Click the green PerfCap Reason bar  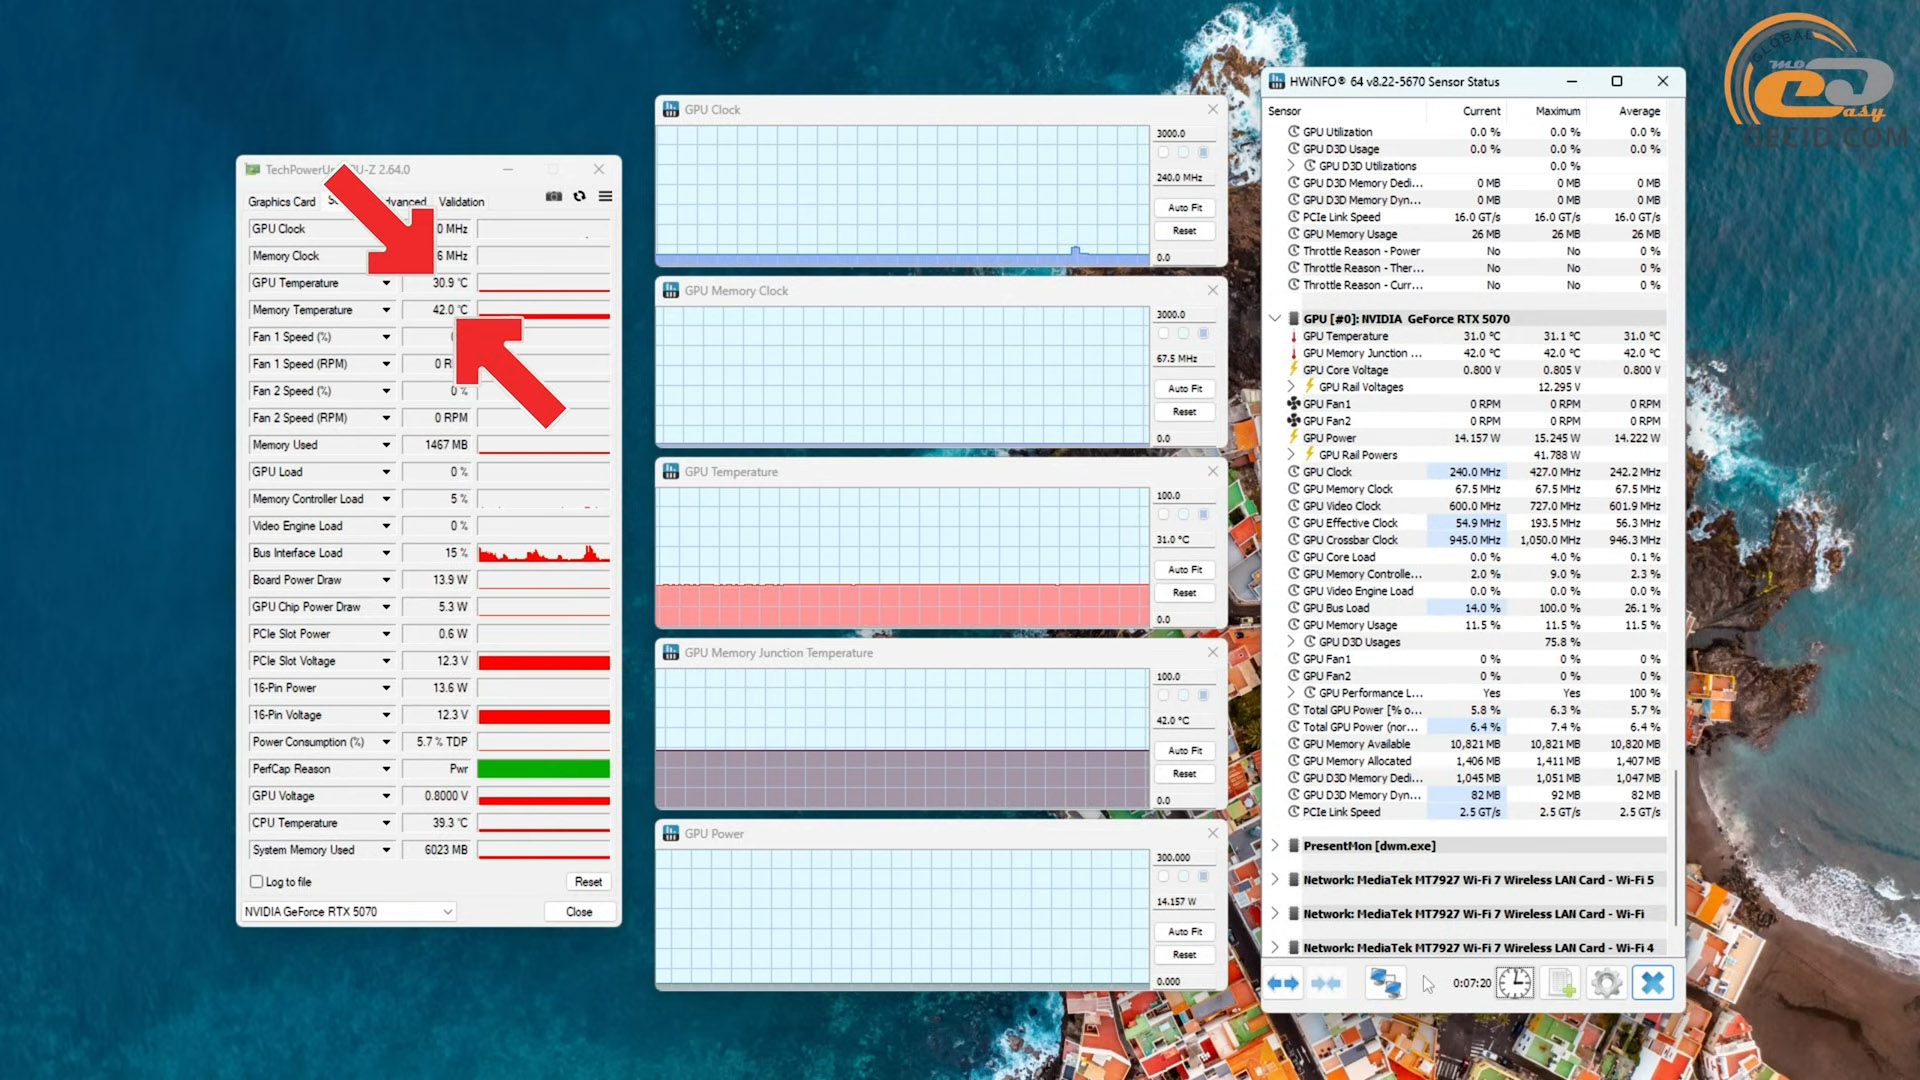(x=543, y=769)
